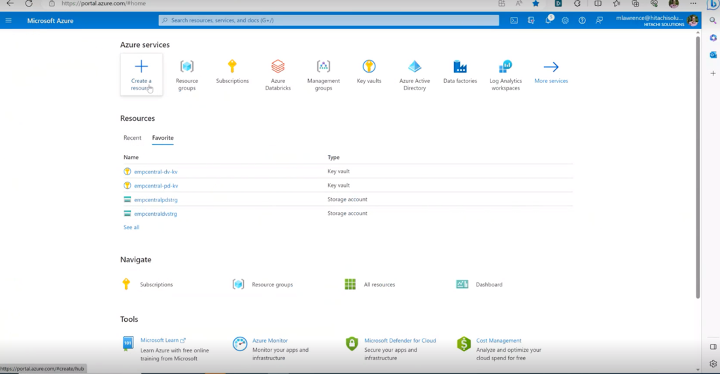The width and height of the screenshot is (720, 374).
Task: Open browser settings ellipsis menu
Action: pyautogui.click(x=693, y=4)
